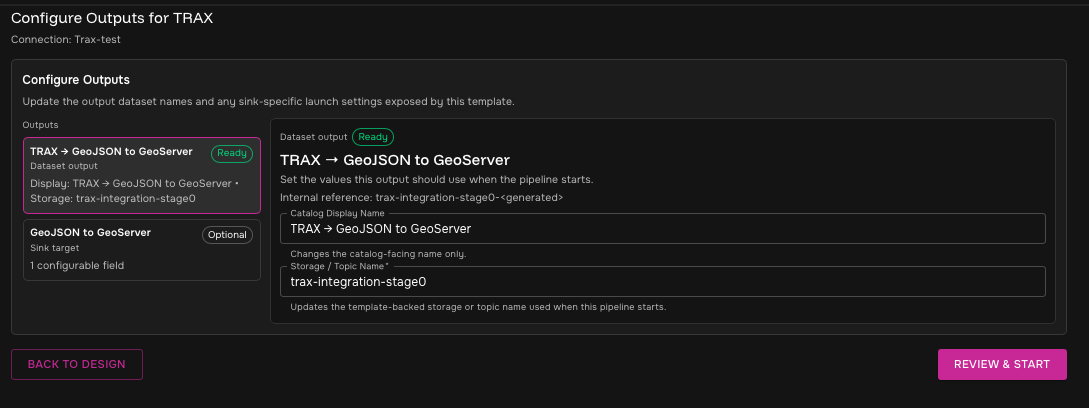This screenshot has width=1089, height=408.
Task: Click the 'Storage: trax-integration-stage0' card text
Action: click(113, 198)
